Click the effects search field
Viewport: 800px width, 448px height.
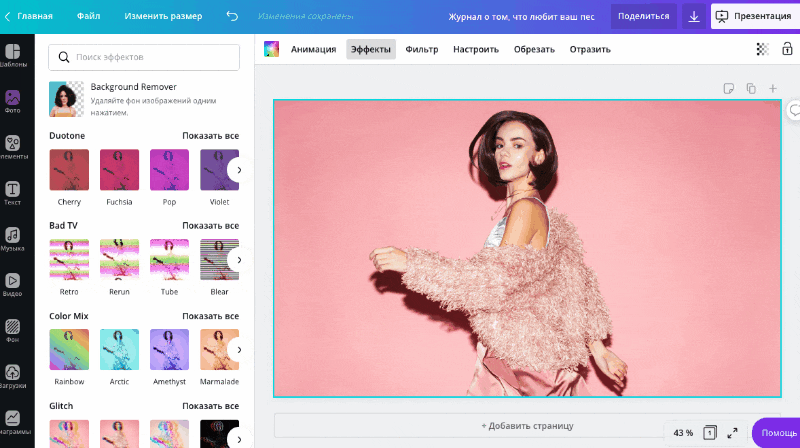[144, 57]
